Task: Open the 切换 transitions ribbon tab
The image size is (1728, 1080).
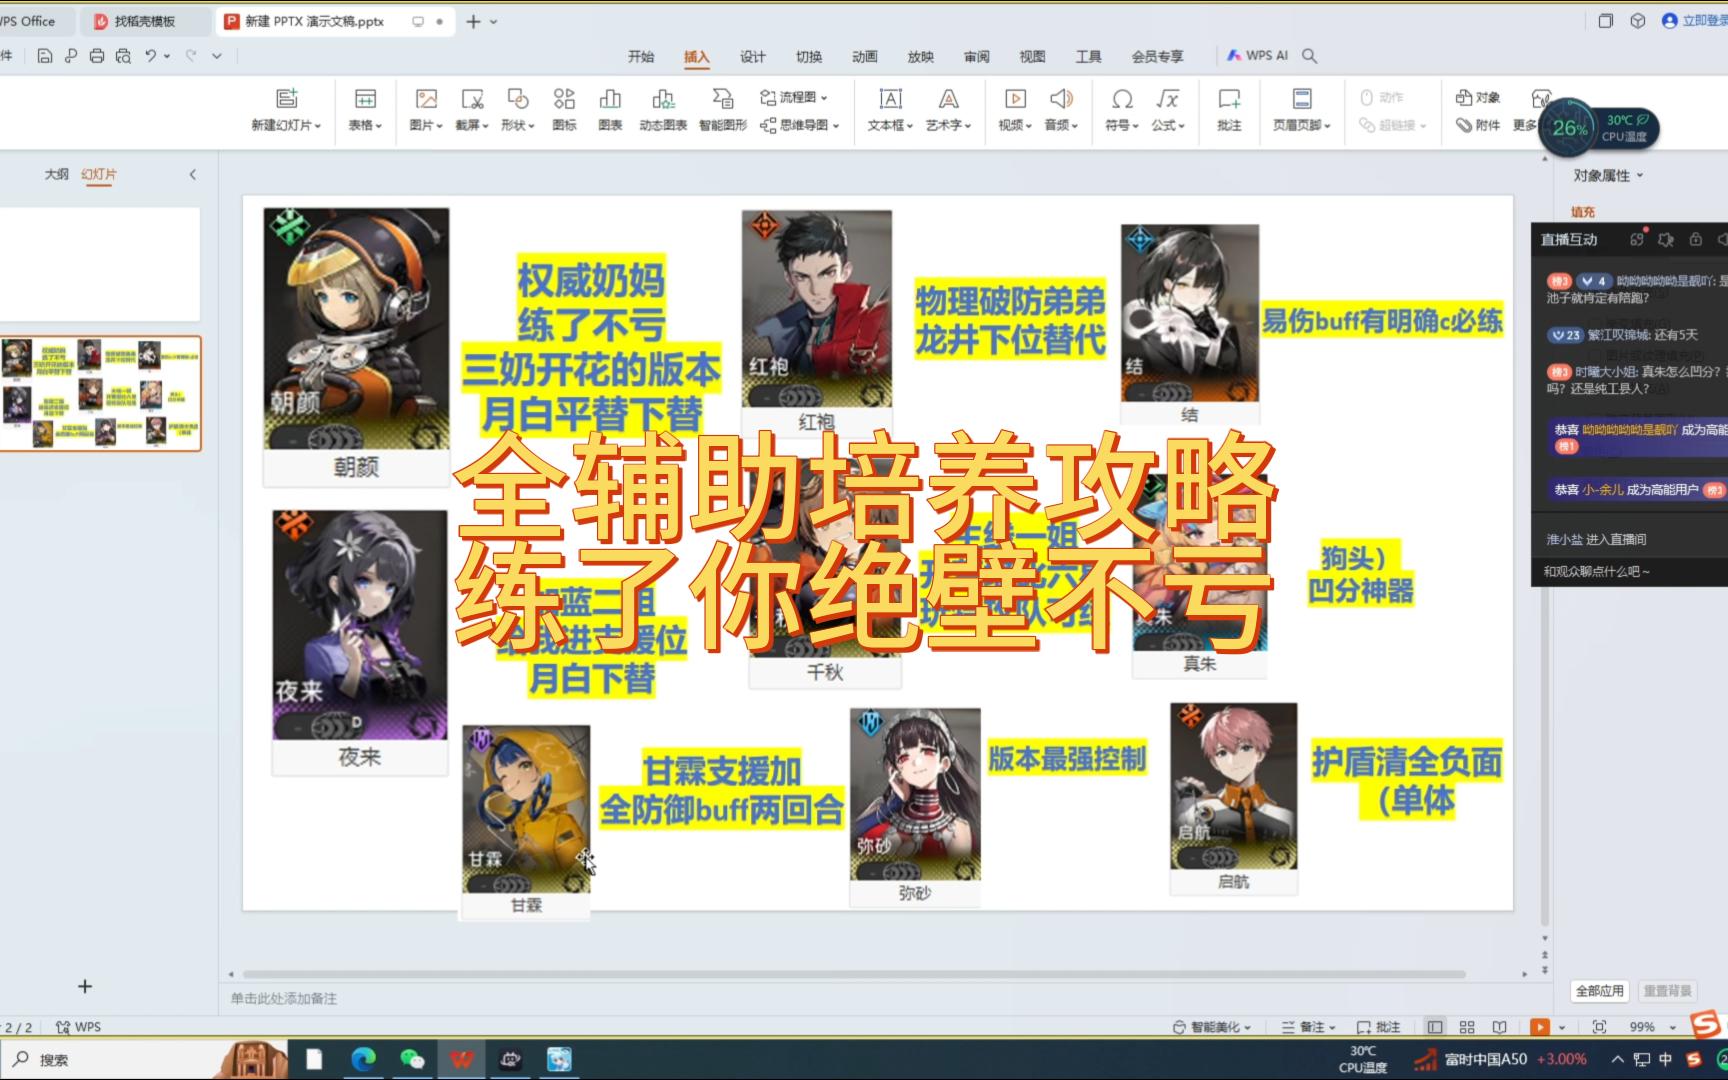Action: point(809,57)
